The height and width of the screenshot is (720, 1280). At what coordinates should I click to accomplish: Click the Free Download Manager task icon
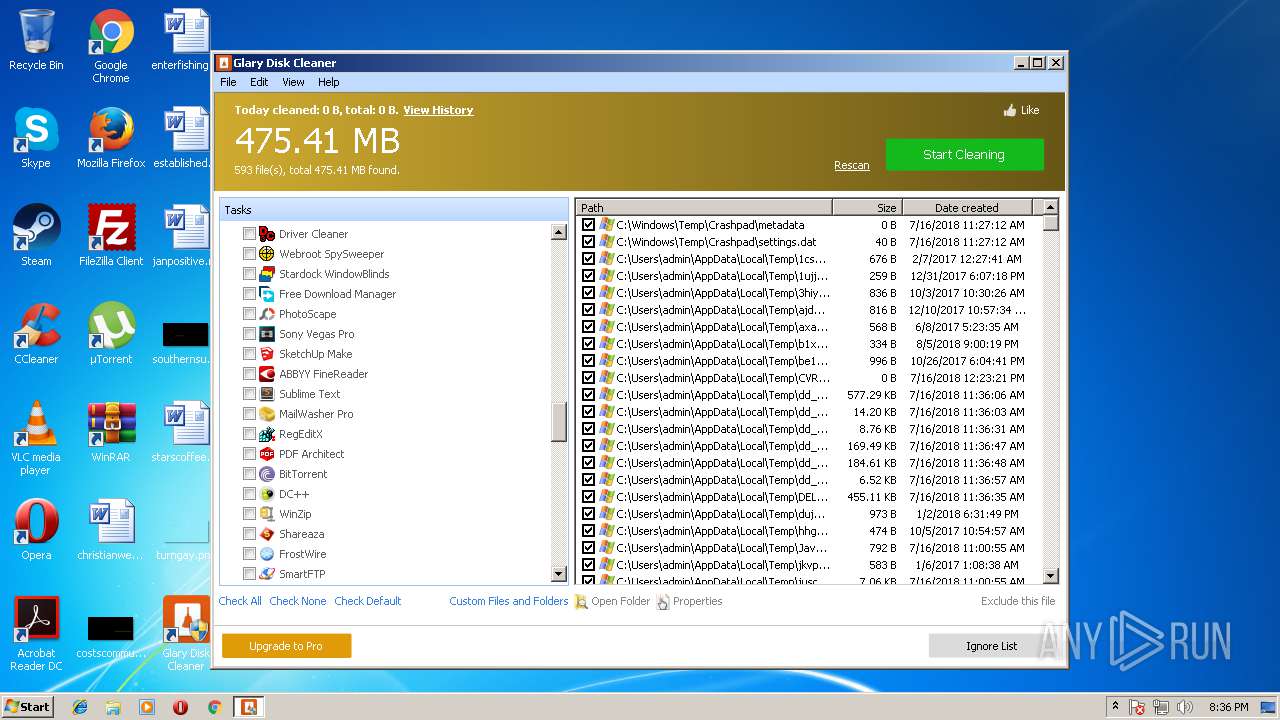point(267,294)
